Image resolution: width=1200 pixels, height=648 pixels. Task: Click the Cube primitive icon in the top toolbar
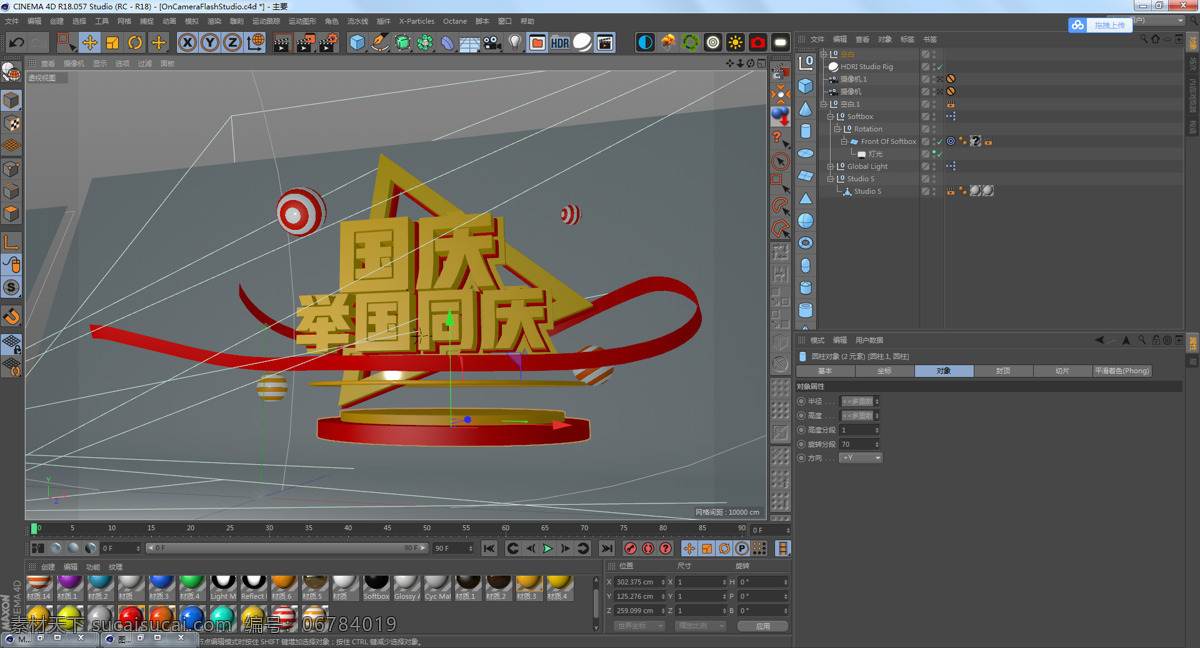coord(357,43)
